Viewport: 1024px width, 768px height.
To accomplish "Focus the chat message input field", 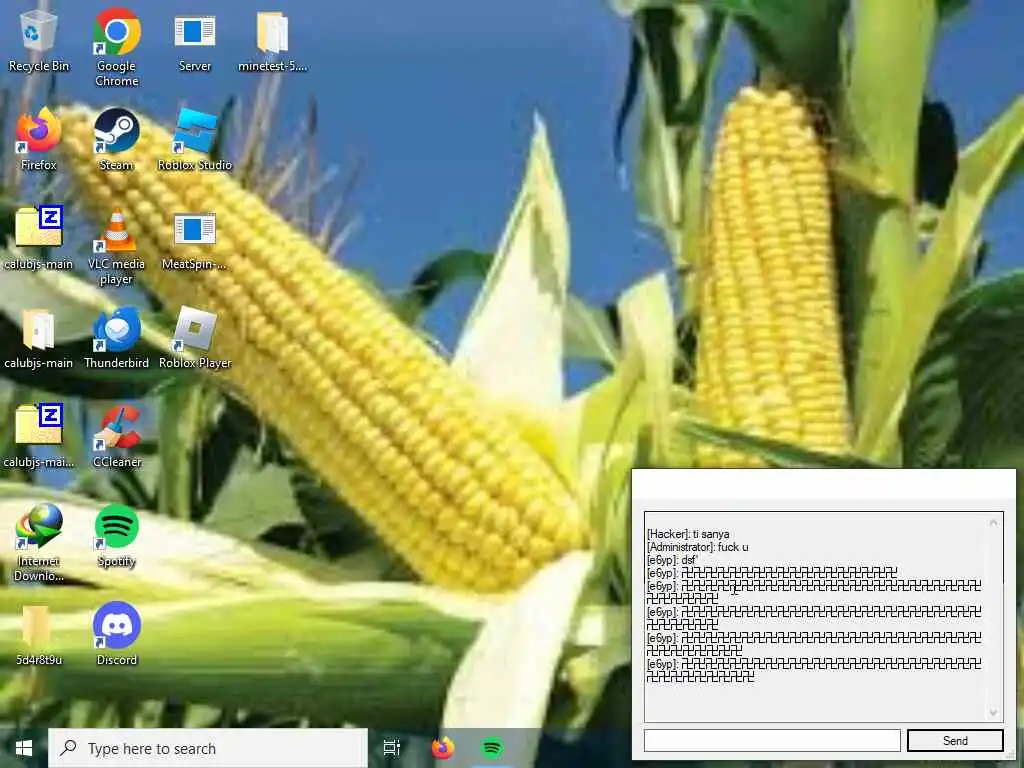I will tap(772, 741).
